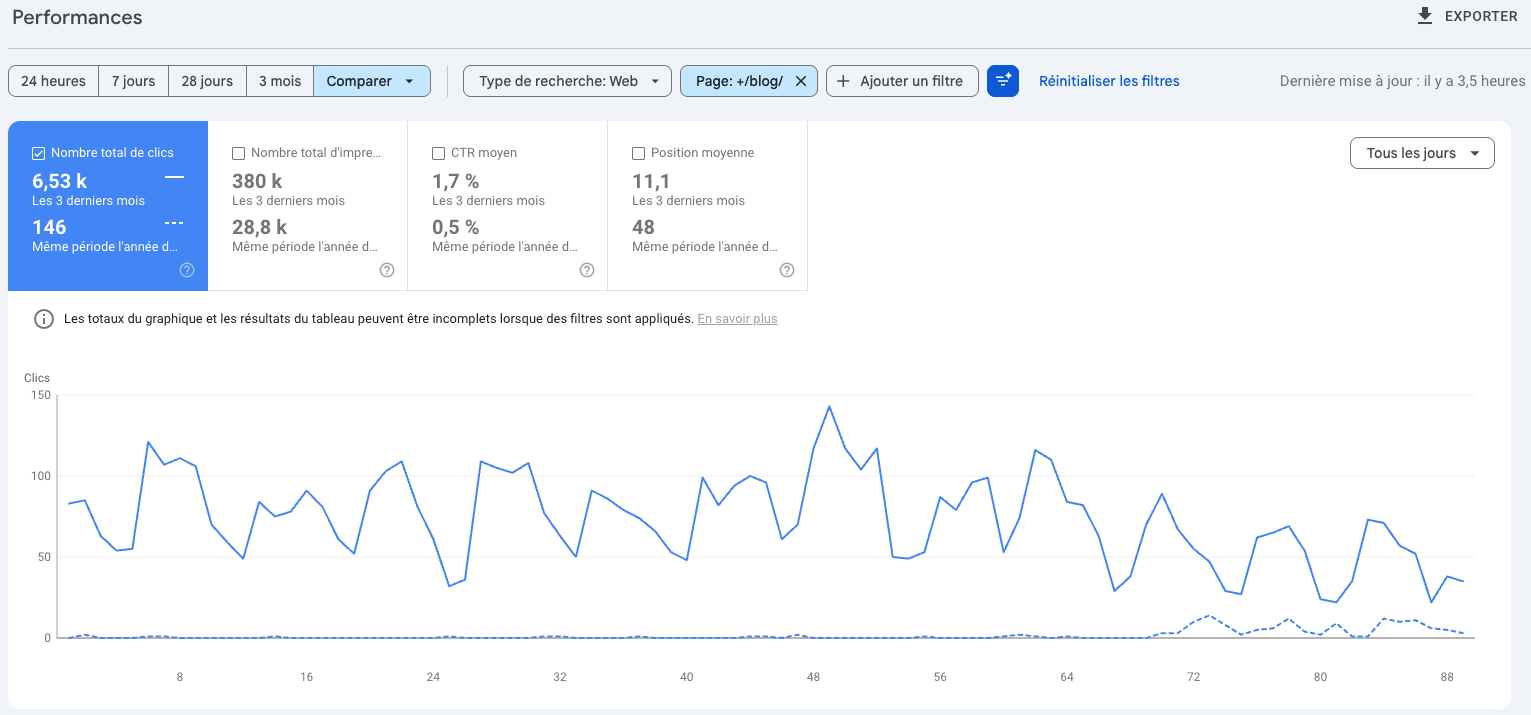This screenshot has width=1531, height=715.
Task: Switch to 28 jours range
Action: coord(207,81)
